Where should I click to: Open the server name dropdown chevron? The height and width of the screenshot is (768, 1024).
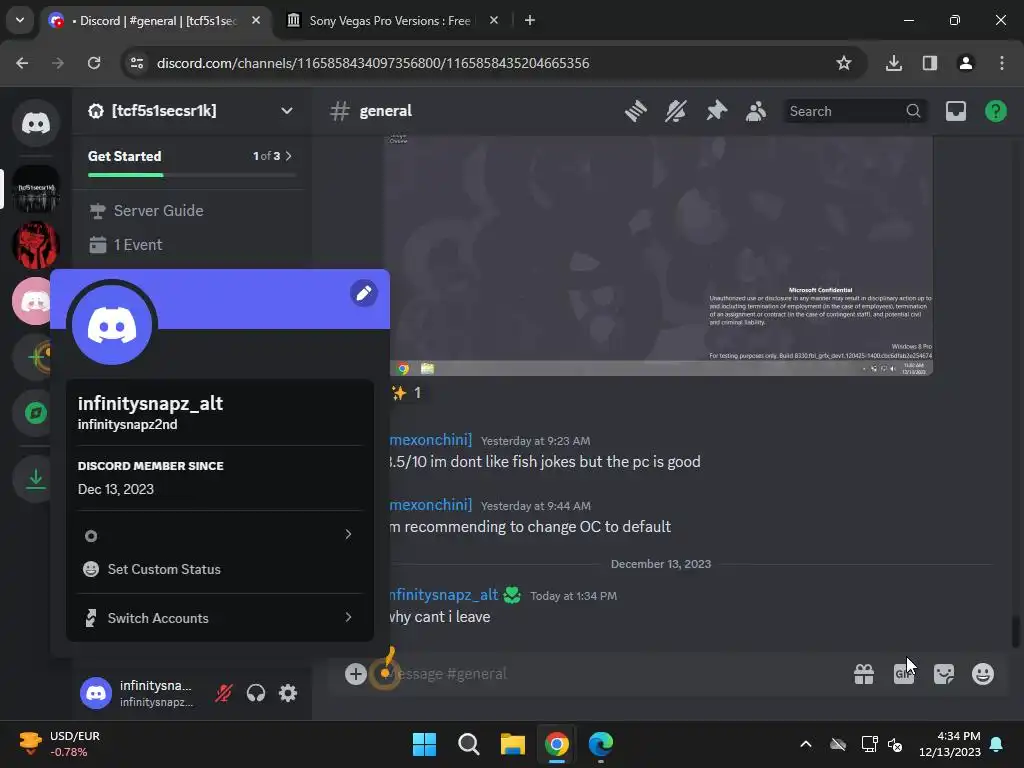[x=287, y=111]
